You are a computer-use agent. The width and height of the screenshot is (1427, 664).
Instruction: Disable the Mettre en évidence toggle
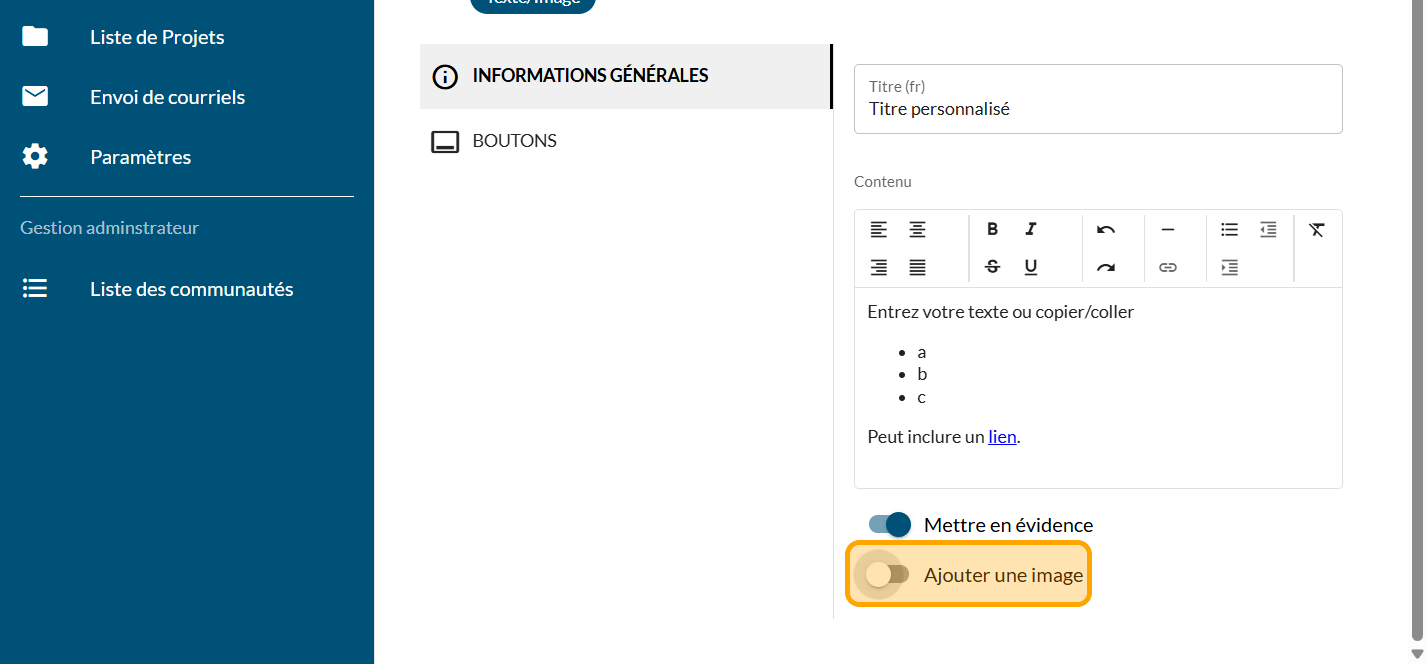889,524
